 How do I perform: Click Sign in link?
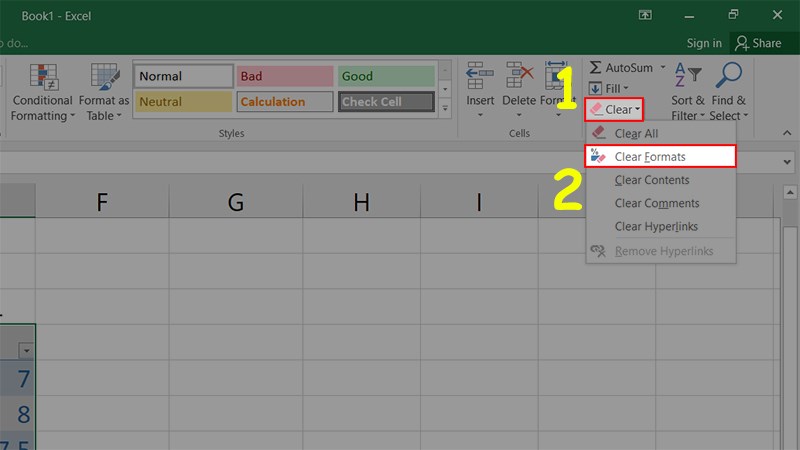click(704, 43)
